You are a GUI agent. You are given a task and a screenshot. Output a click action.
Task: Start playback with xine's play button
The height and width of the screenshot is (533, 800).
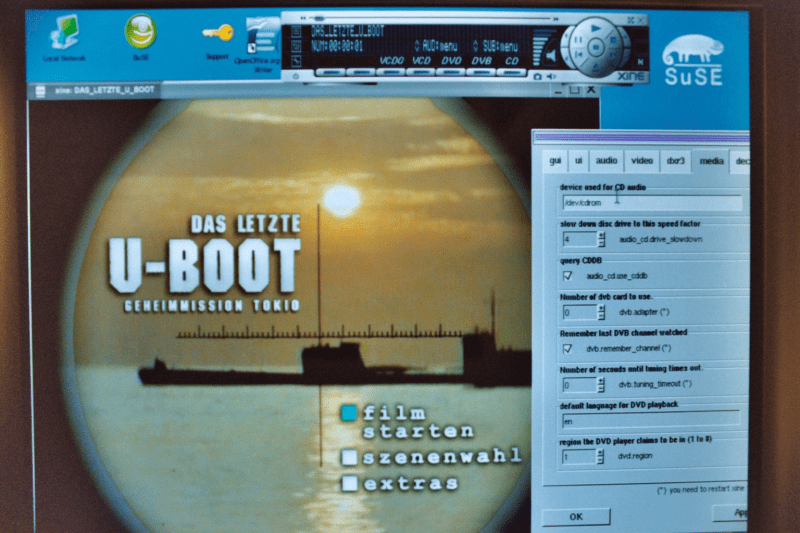[595, 29]
